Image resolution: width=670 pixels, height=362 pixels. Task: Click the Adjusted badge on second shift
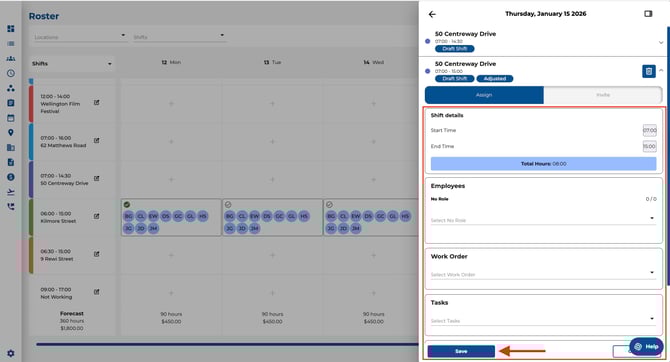495,79
